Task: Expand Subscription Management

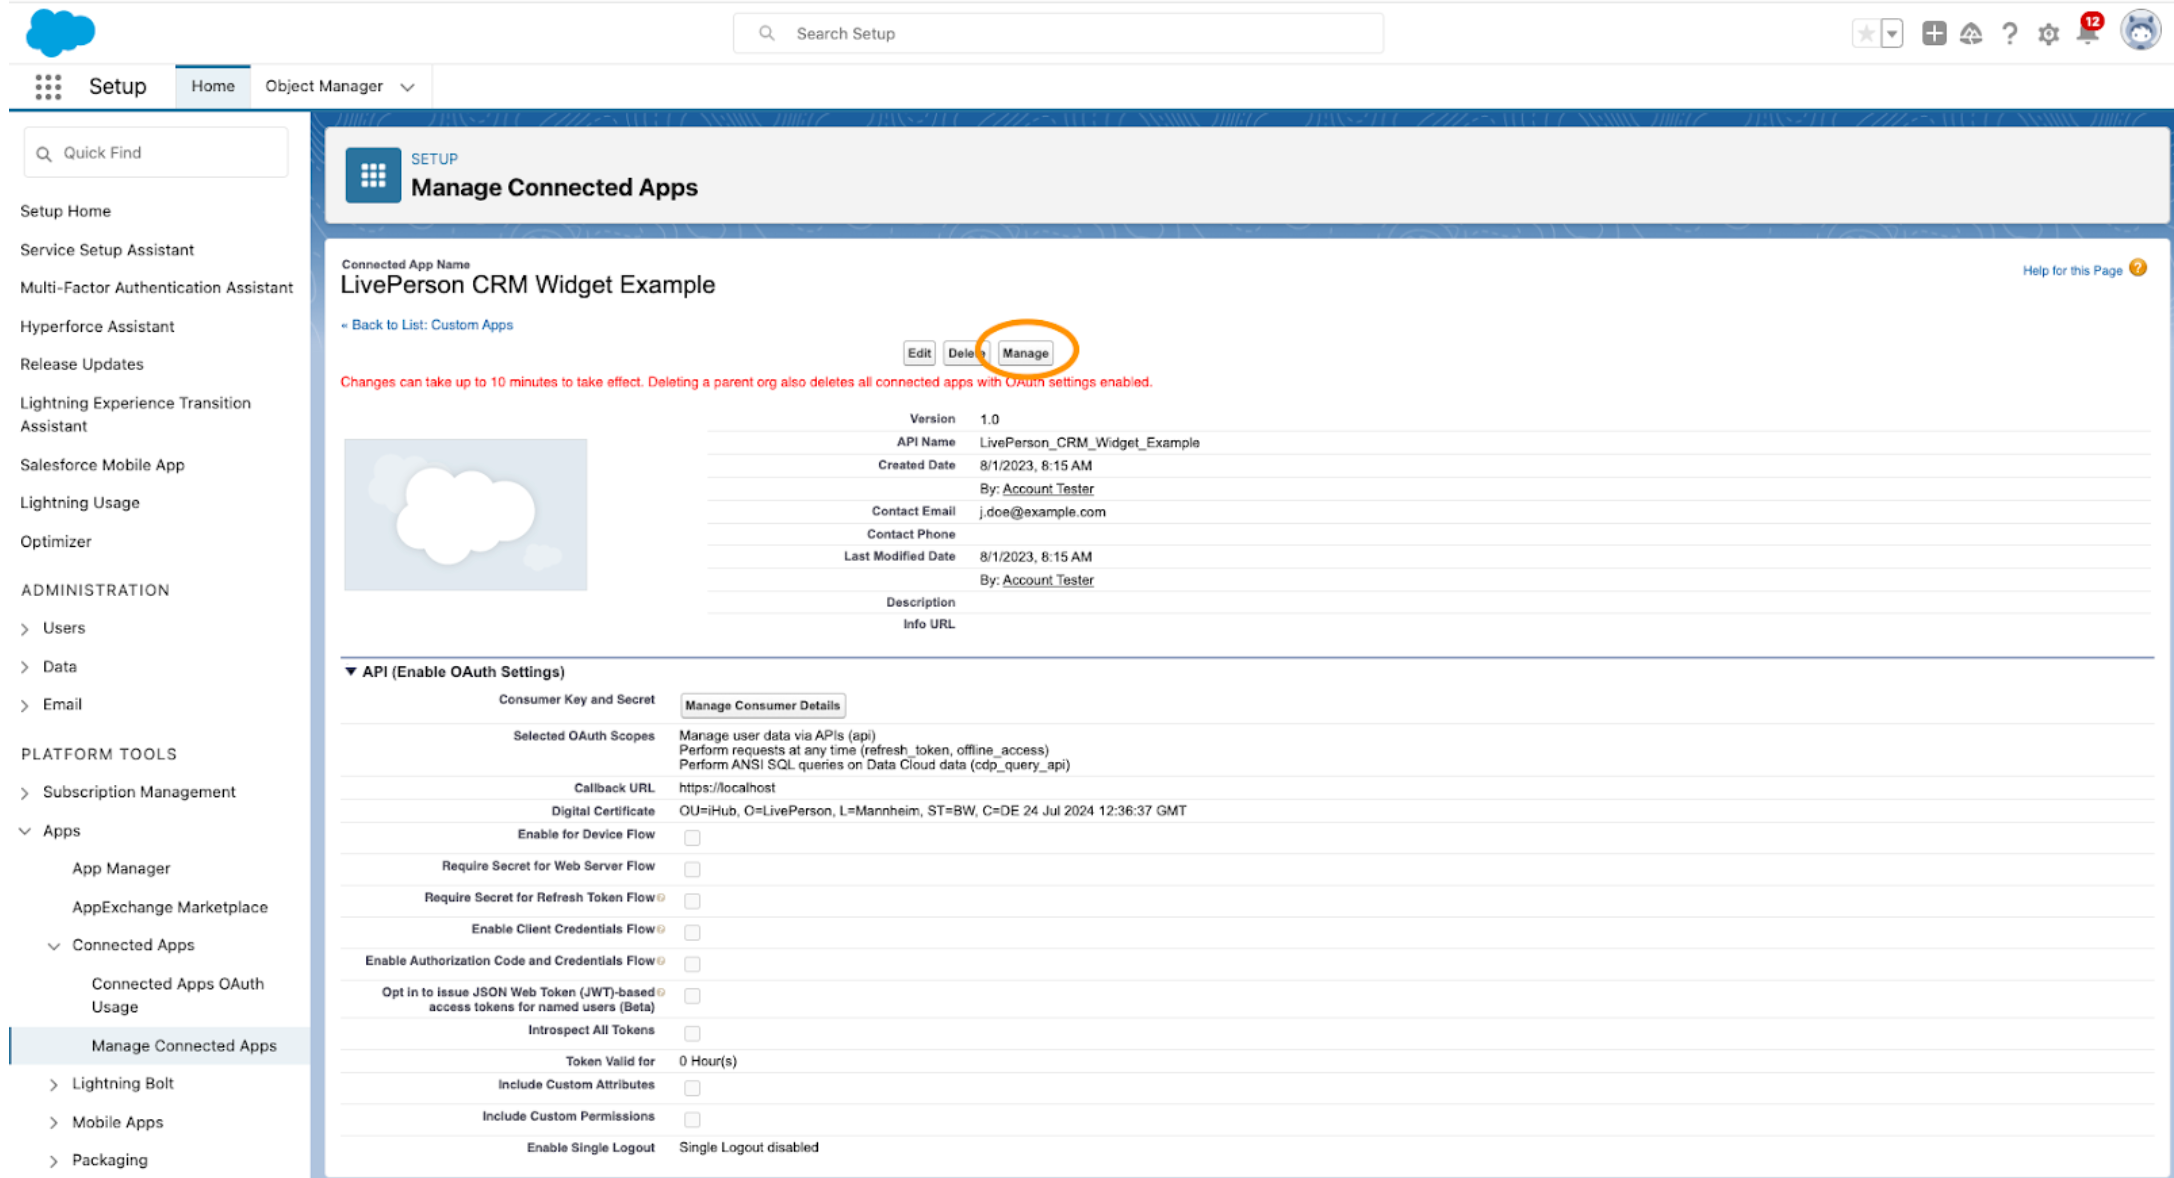Action: pos(25,793)
